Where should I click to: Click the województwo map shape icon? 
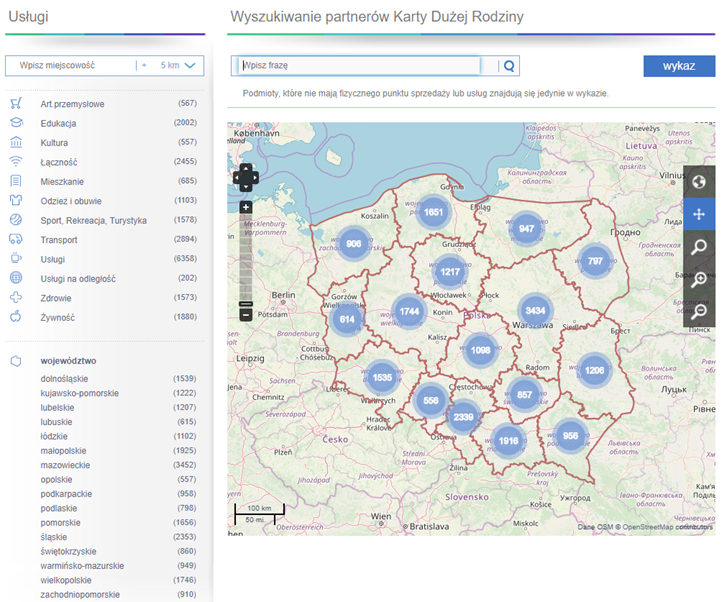point(16,361)
